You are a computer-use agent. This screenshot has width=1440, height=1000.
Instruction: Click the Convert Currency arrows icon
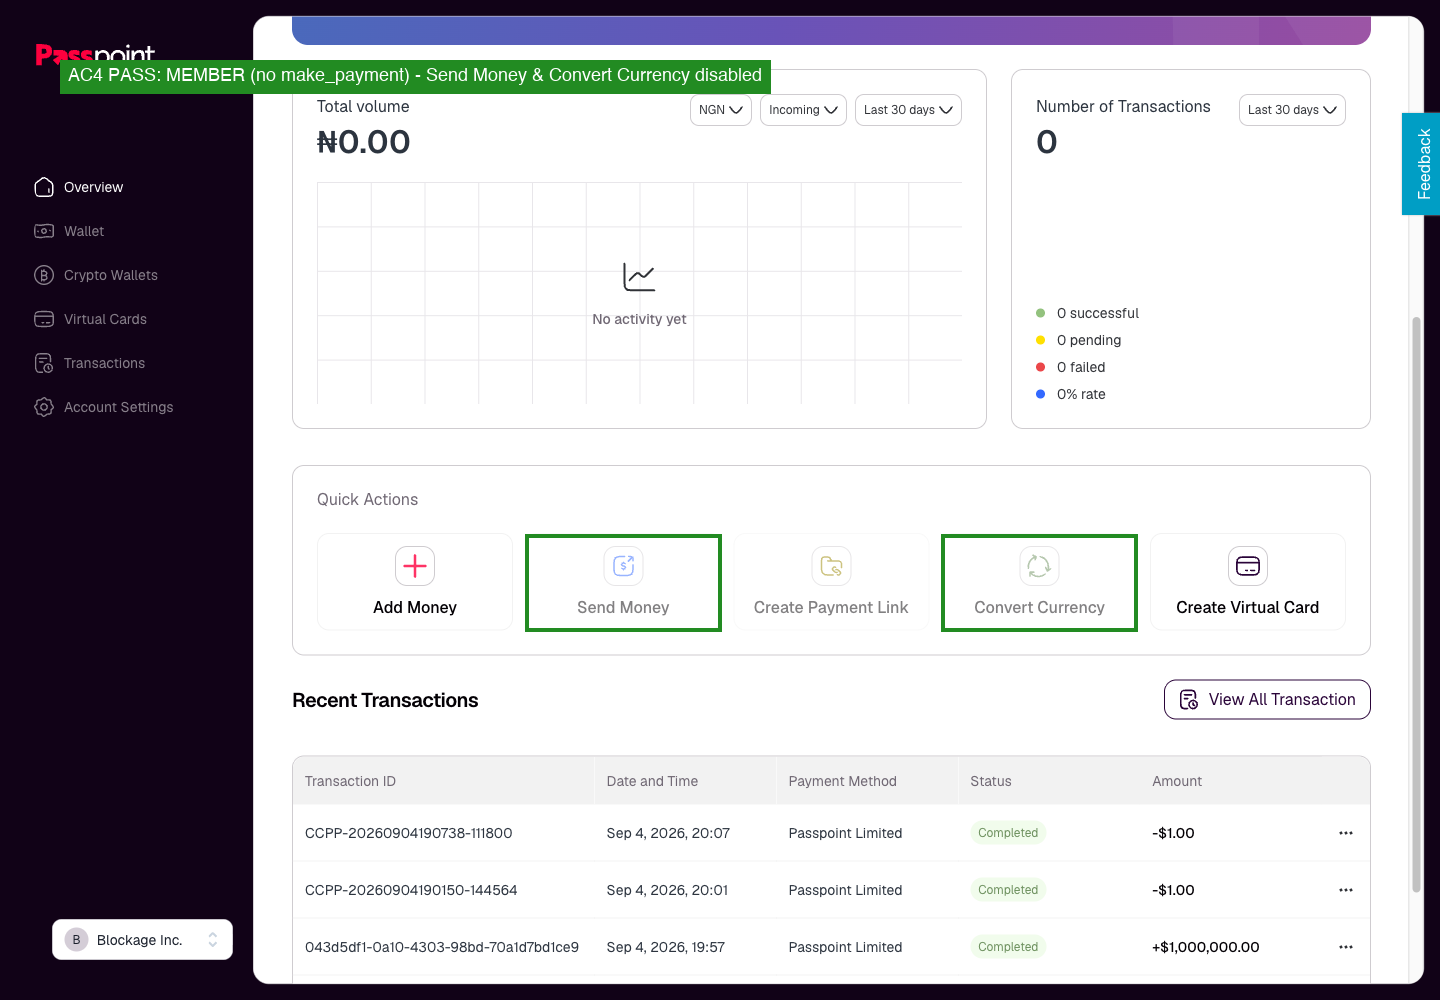[1039, 566]
